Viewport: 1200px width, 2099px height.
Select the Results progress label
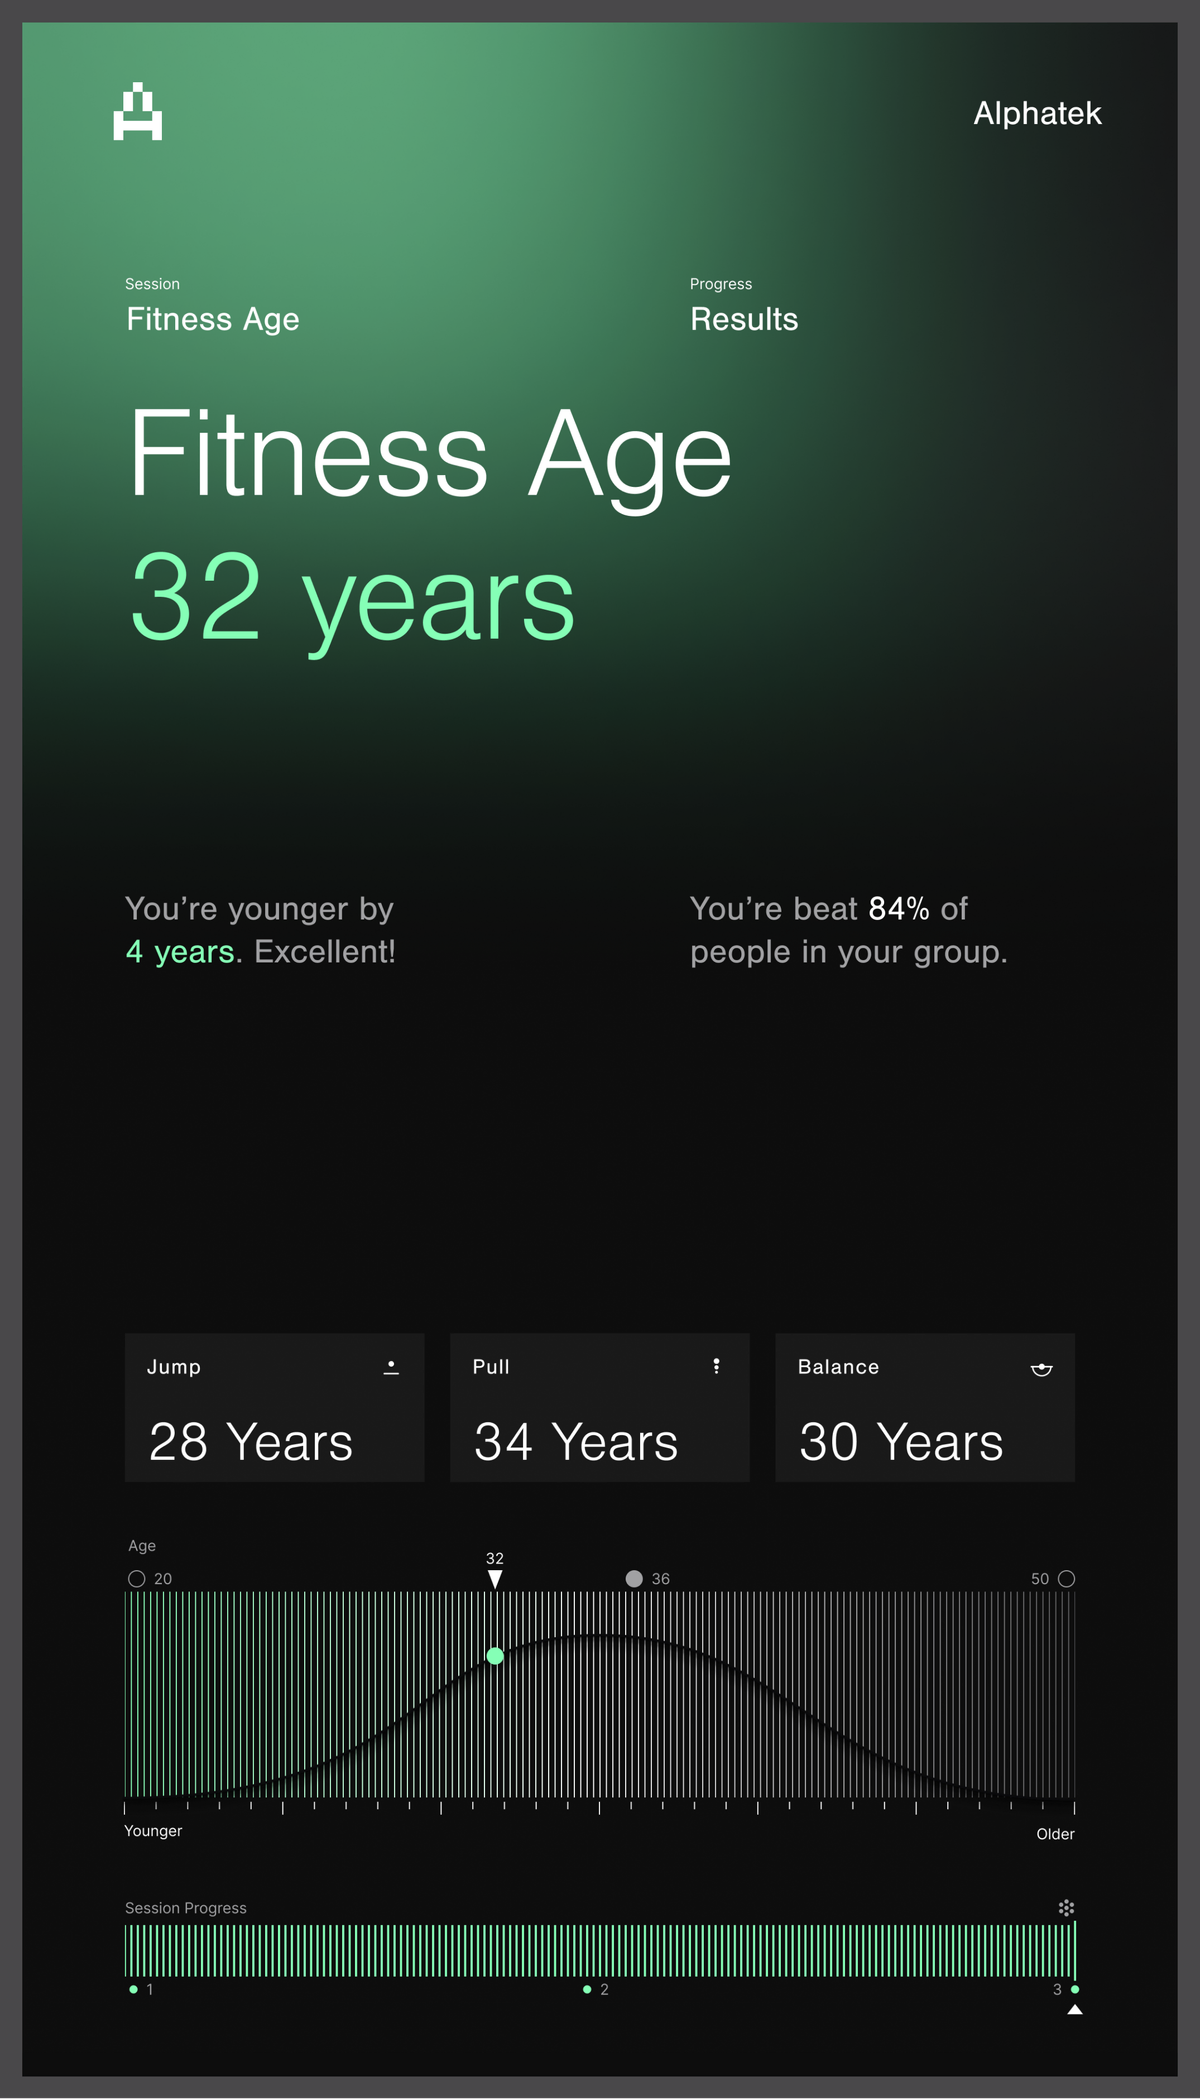point(744,319)
